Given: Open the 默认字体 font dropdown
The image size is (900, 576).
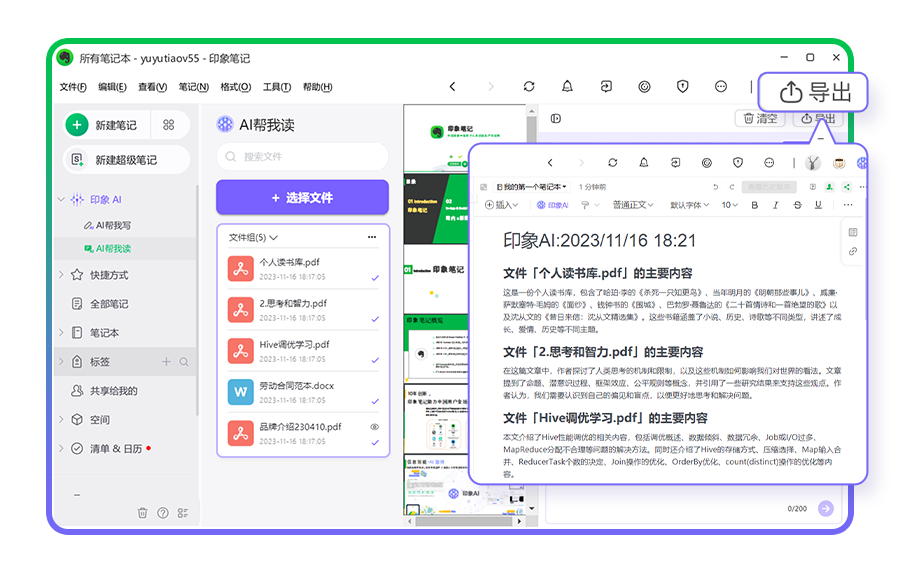Looking at the screenshot, I should (x=689, y=205).
